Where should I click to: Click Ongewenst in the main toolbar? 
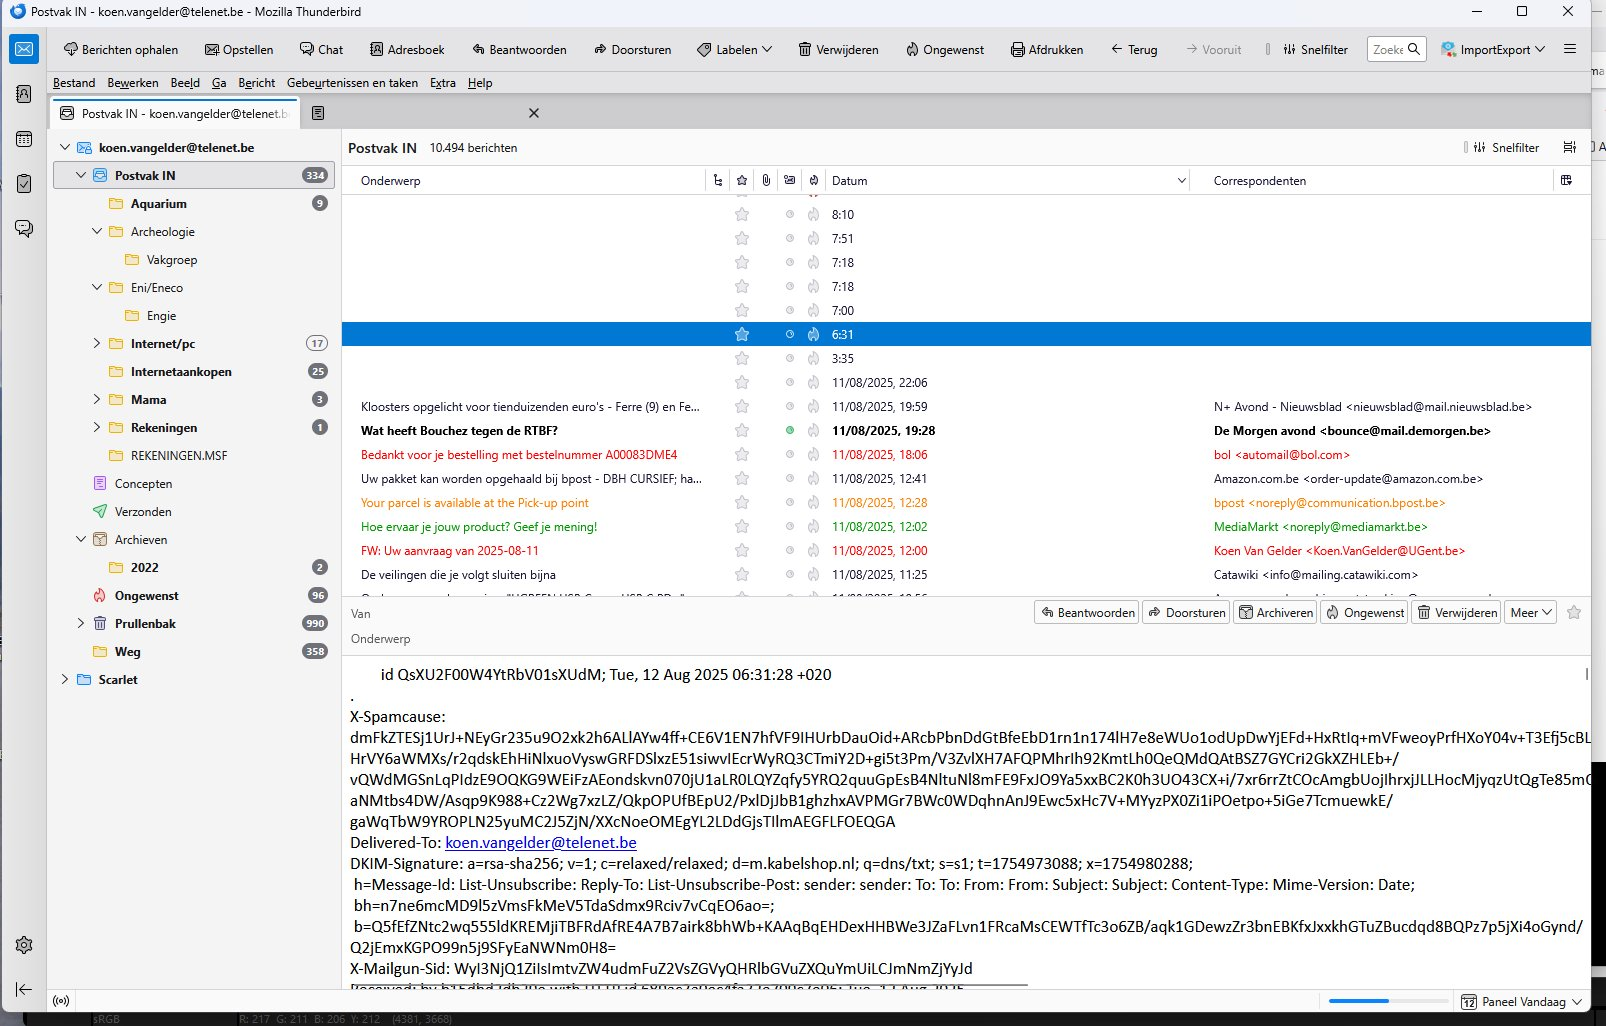point(945,50)
